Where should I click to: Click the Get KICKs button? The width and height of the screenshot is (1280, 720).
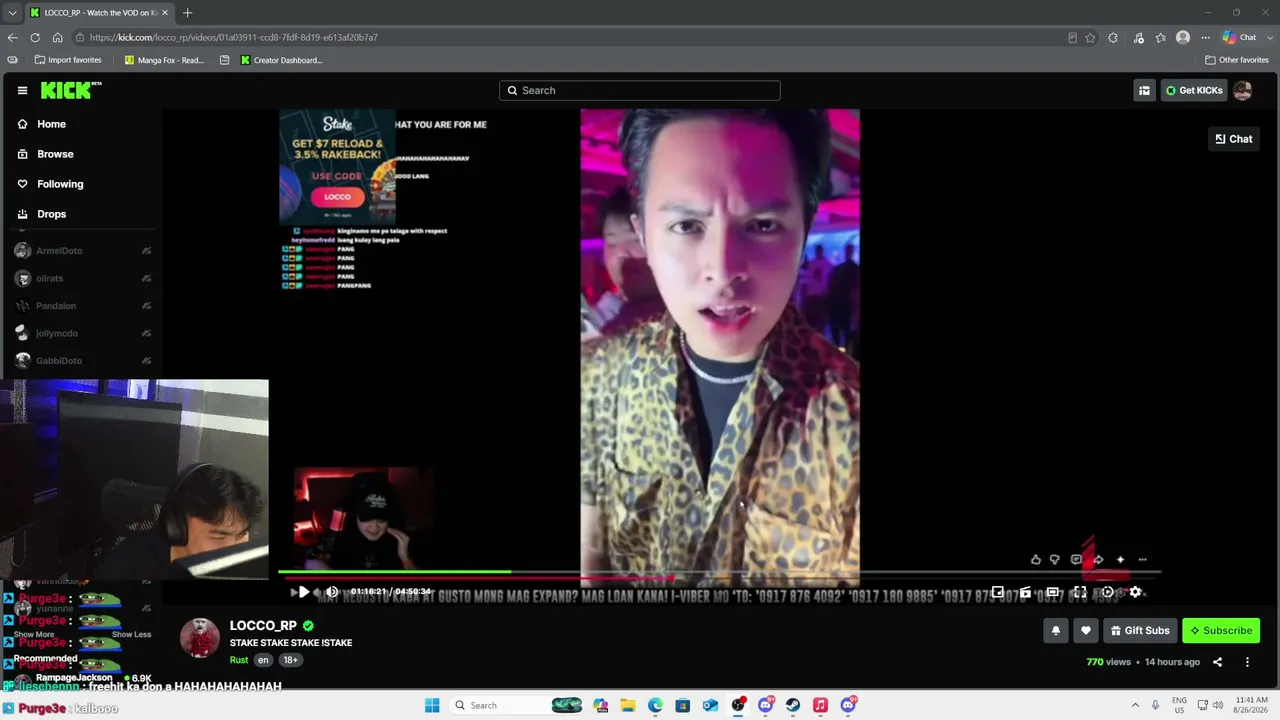click(x=1194, y=90)
